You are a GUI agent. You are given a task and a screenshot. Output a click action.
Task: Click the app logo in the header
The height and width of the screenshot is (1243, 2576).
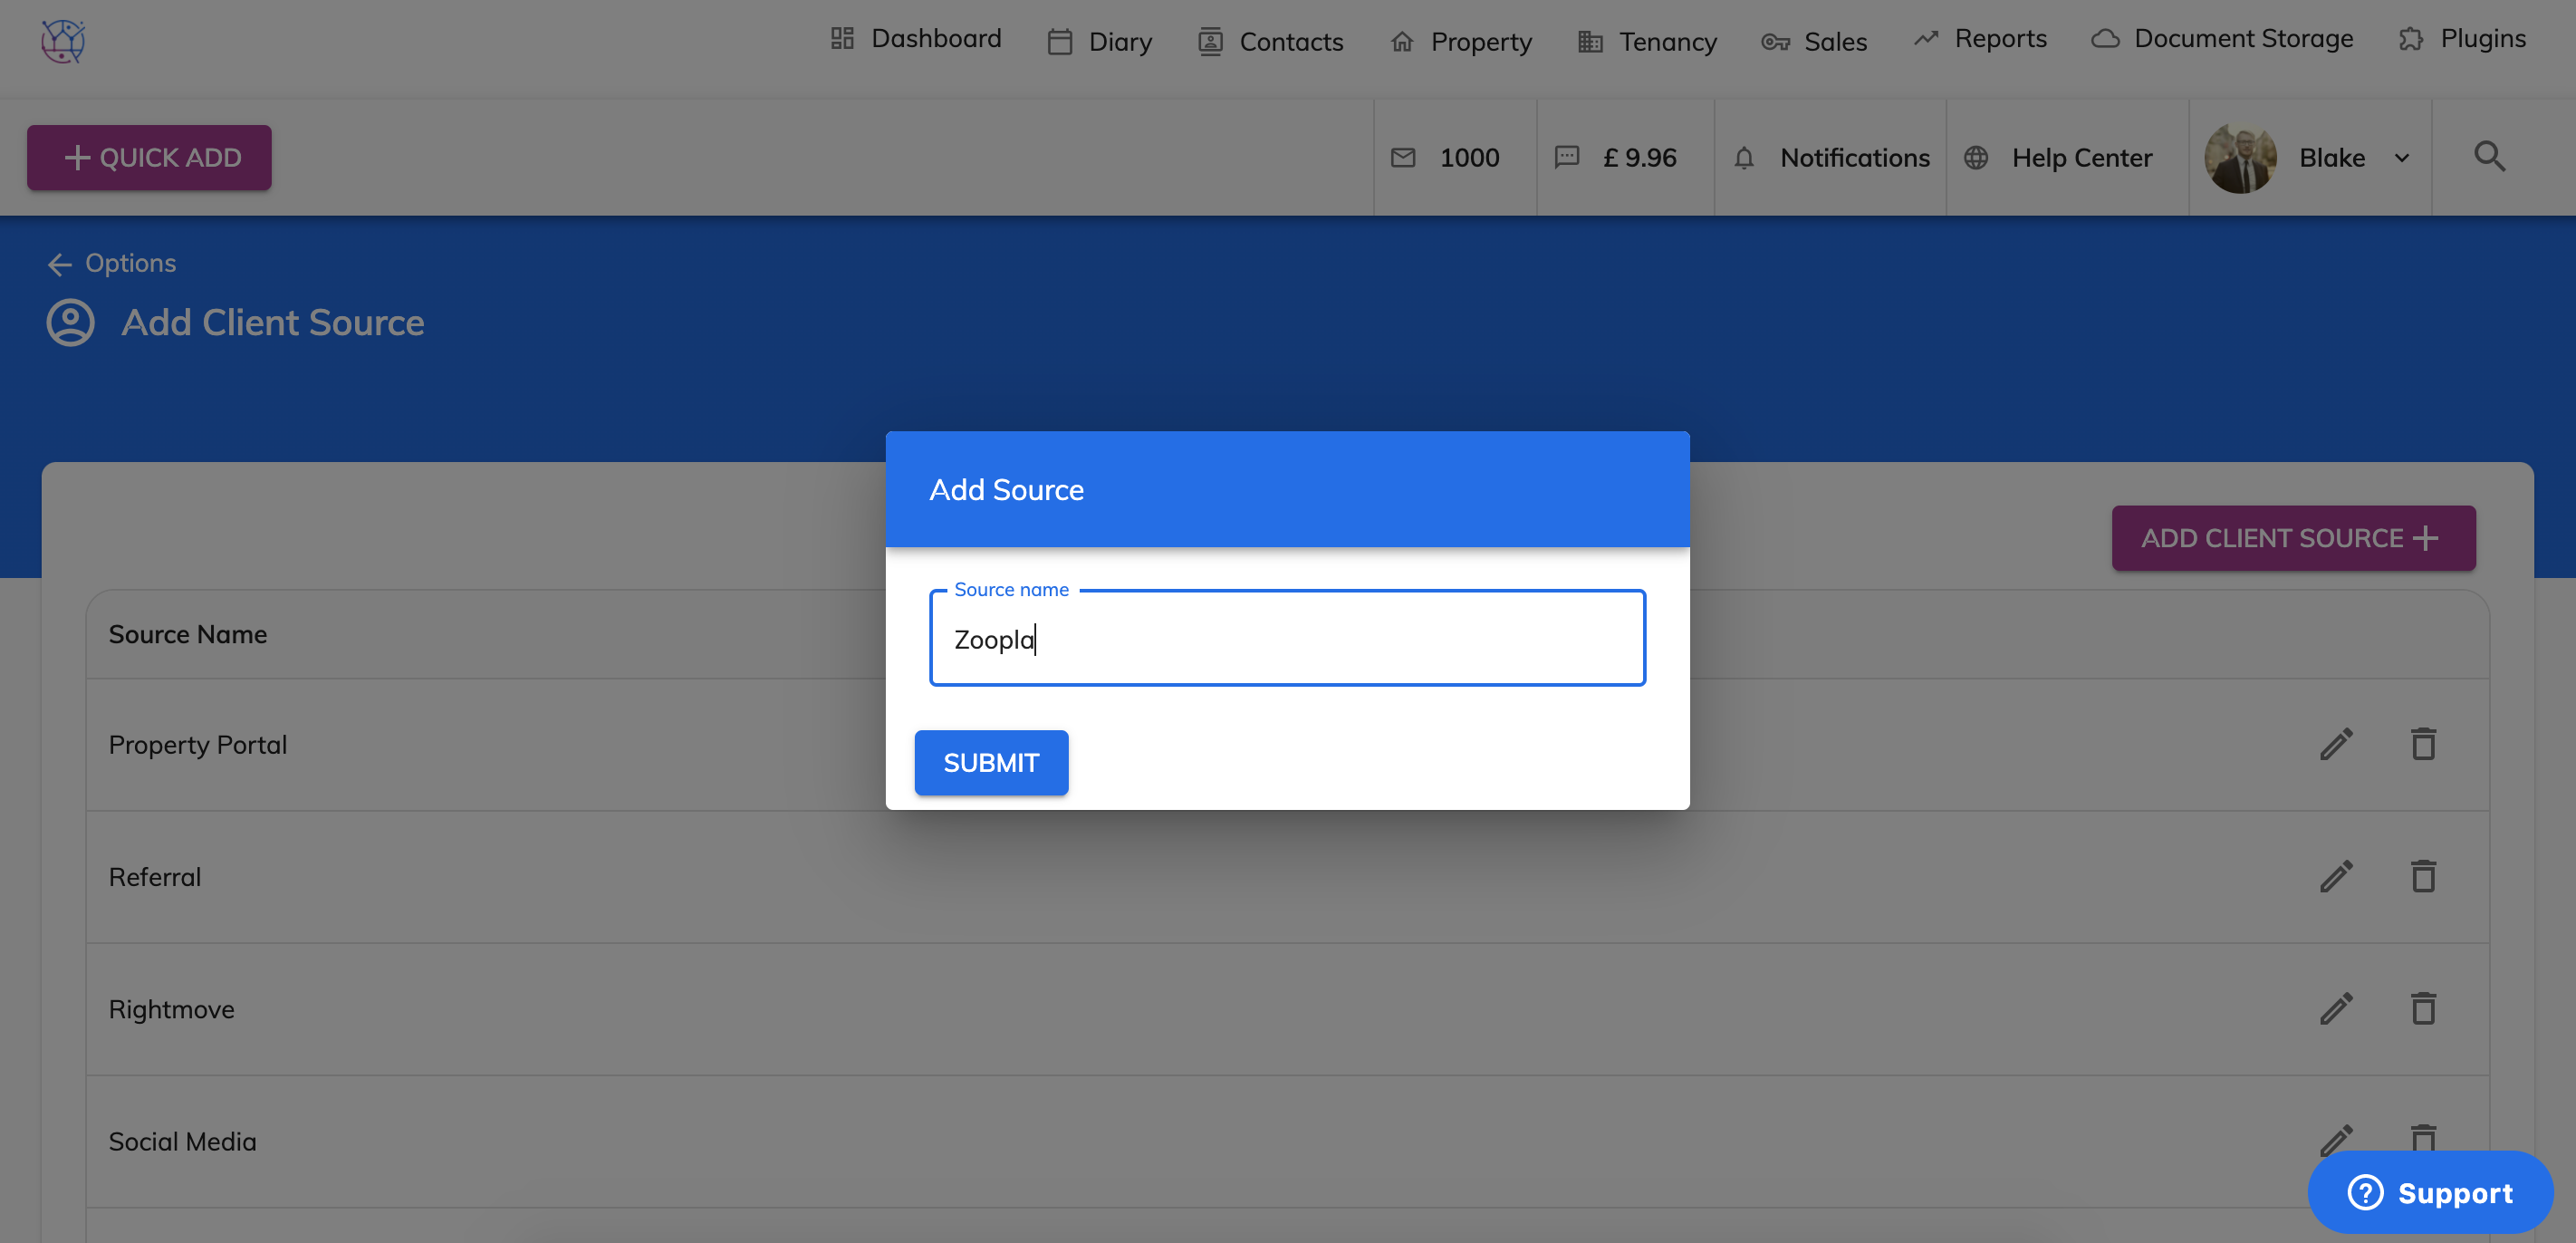[63, 42]
